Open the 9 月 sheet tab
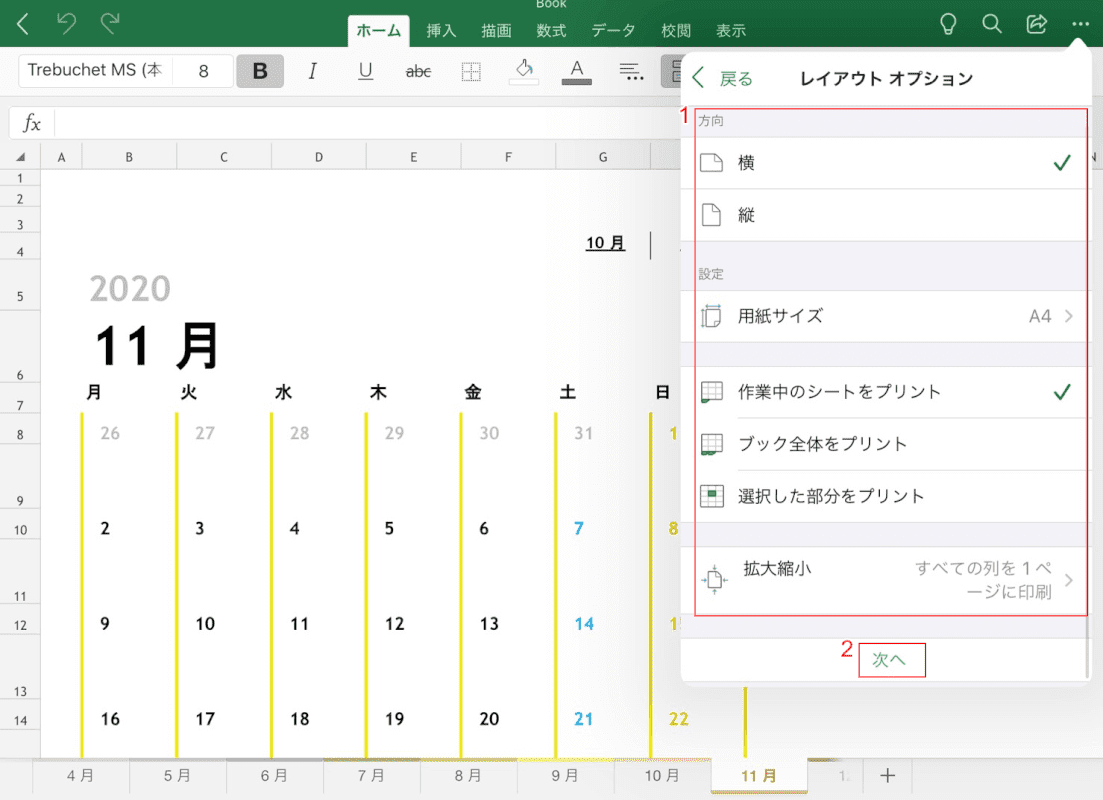Viewport: 1103px width, 800px height. click(566, 776)
